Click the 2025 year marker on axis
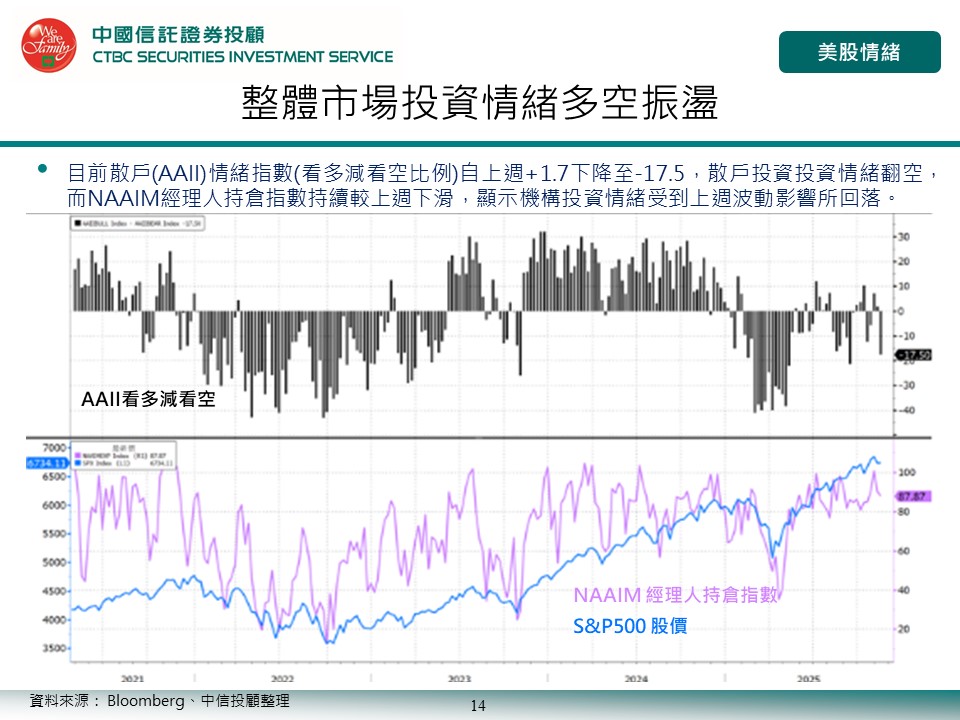The height and width of the screenshot is (720, 960). point(806,678)
